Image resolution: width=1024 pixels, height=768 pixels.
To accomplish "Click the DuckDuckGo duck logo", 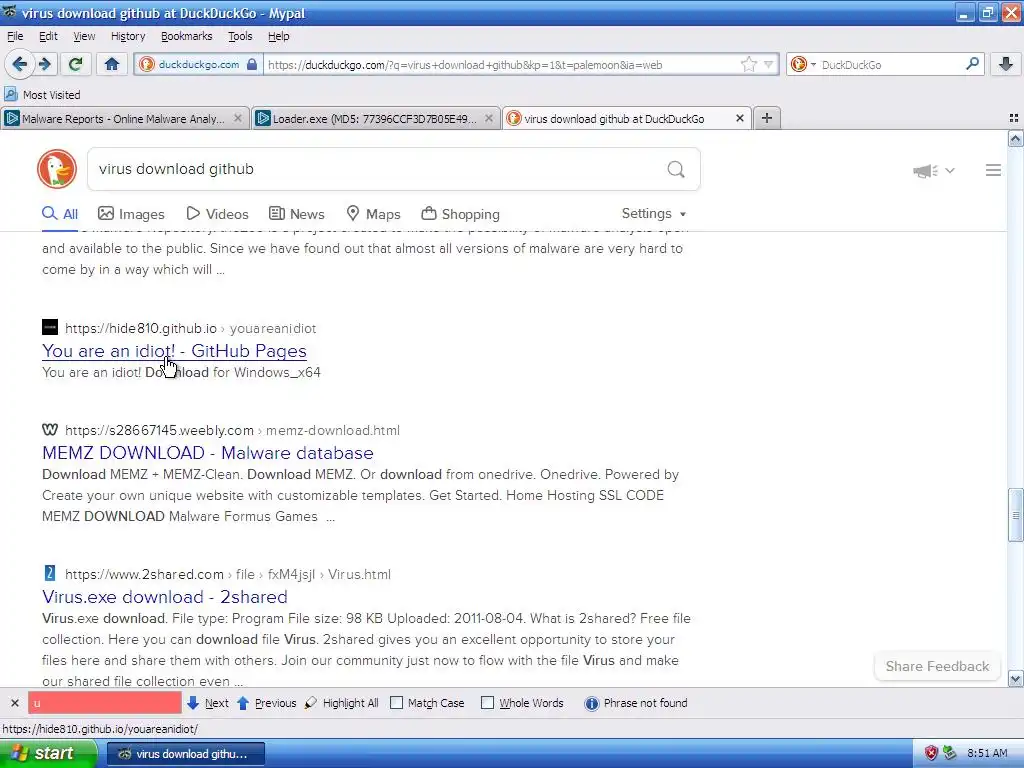I will click(57, 169).
